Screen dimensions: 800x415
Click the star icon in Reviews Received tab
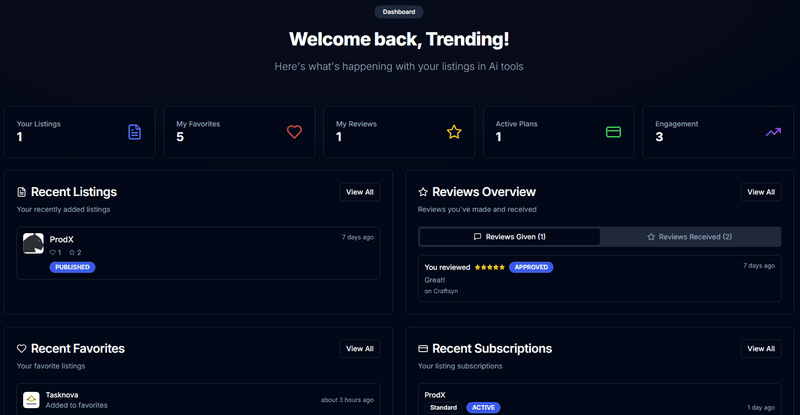click(651, 237)
